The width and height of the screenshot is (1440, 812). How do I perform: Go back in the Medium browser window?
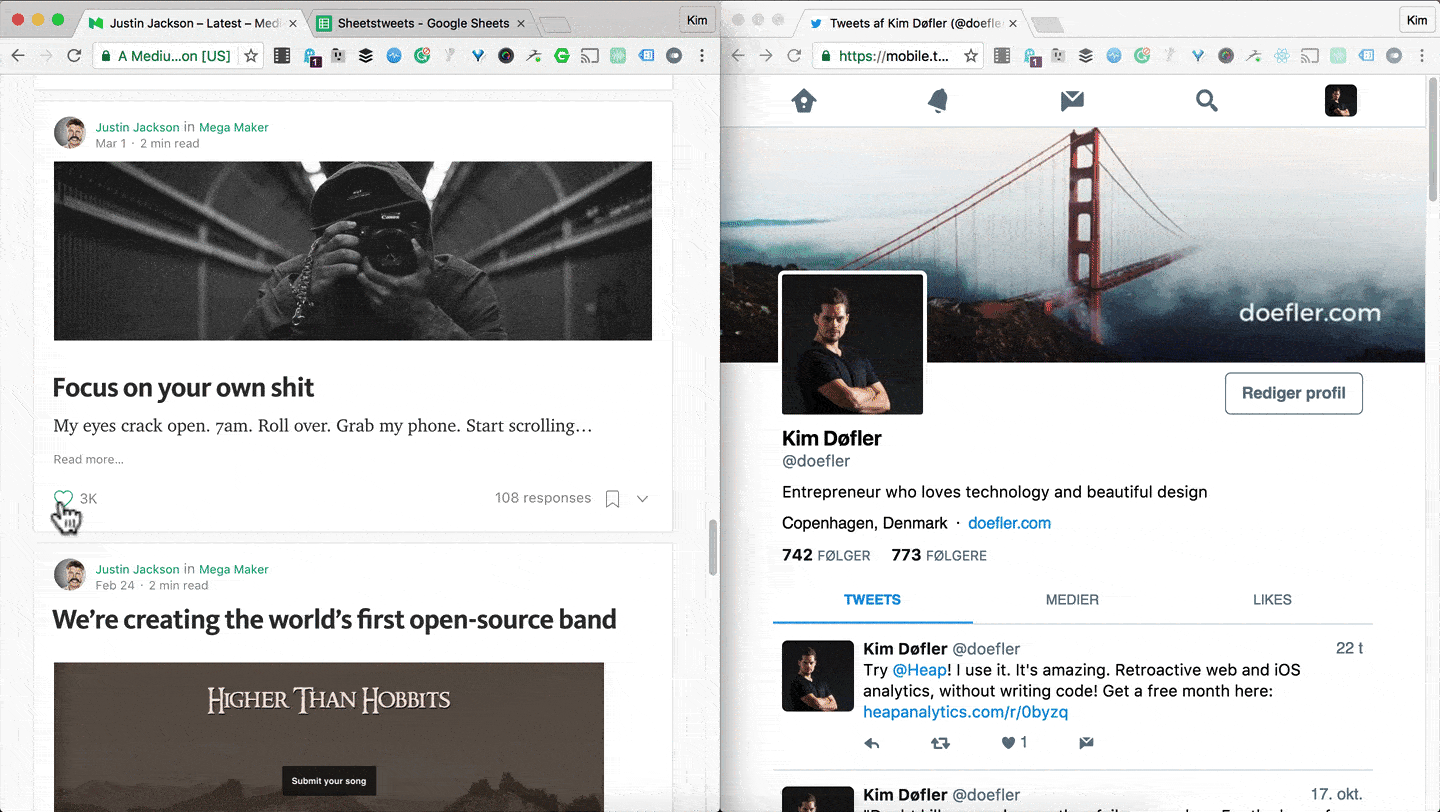(x=17, y=56)
